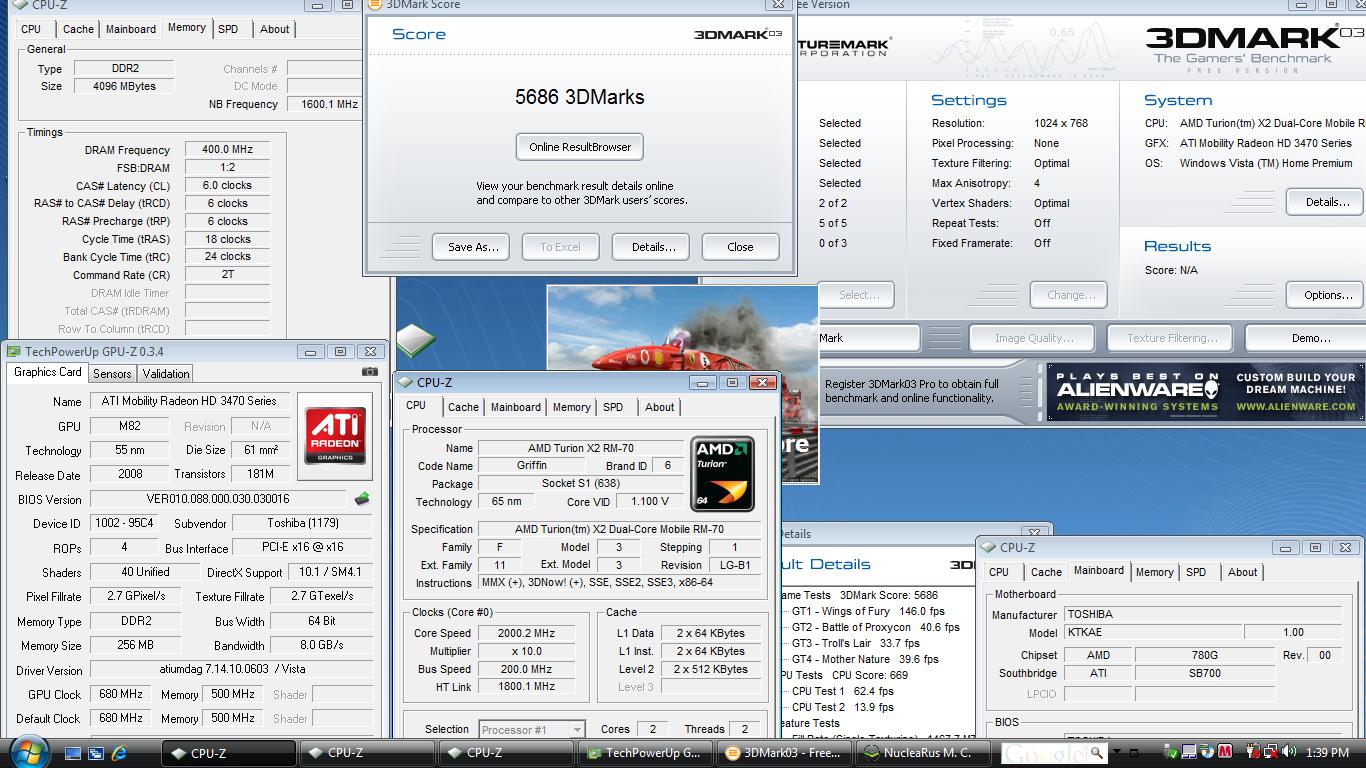Click the AMD Turion 64 logo

click(x=722, y=474)
